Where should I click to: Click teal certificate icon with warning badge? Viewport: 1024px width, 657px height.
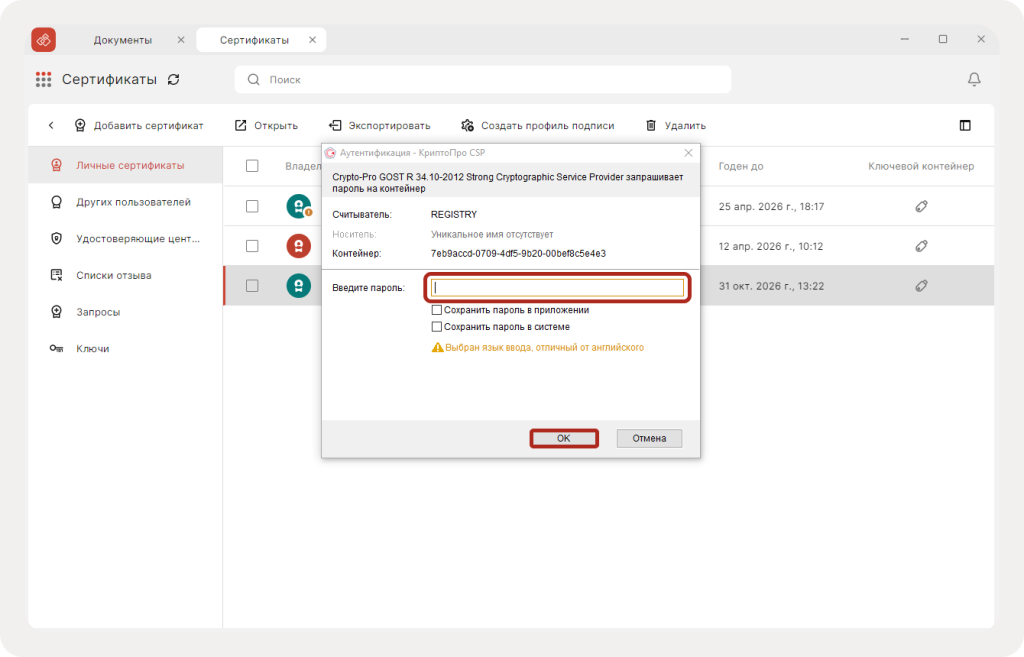[x=299, y=206]
